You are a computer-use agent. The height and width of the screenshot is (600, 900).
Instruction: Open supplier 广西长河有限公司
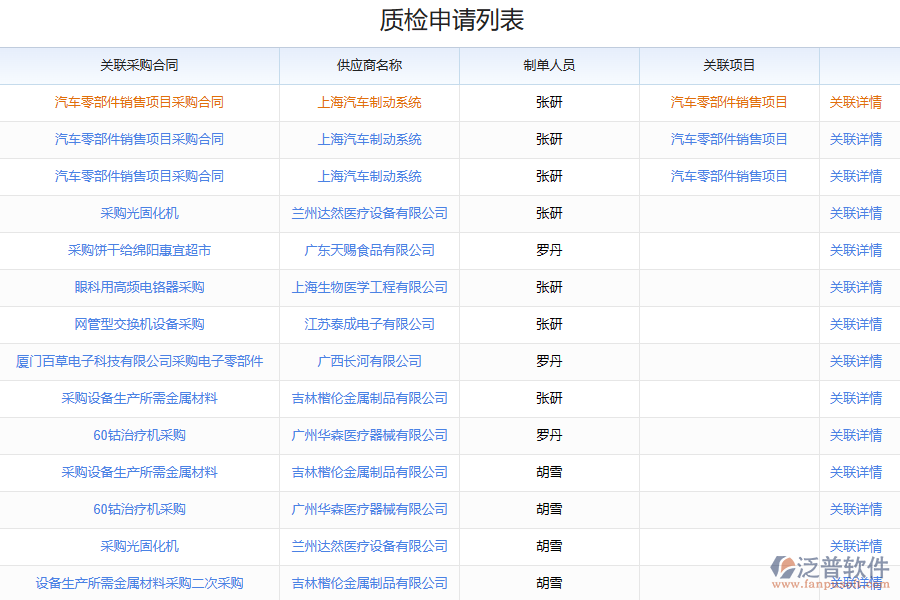[x=369, y=361]
